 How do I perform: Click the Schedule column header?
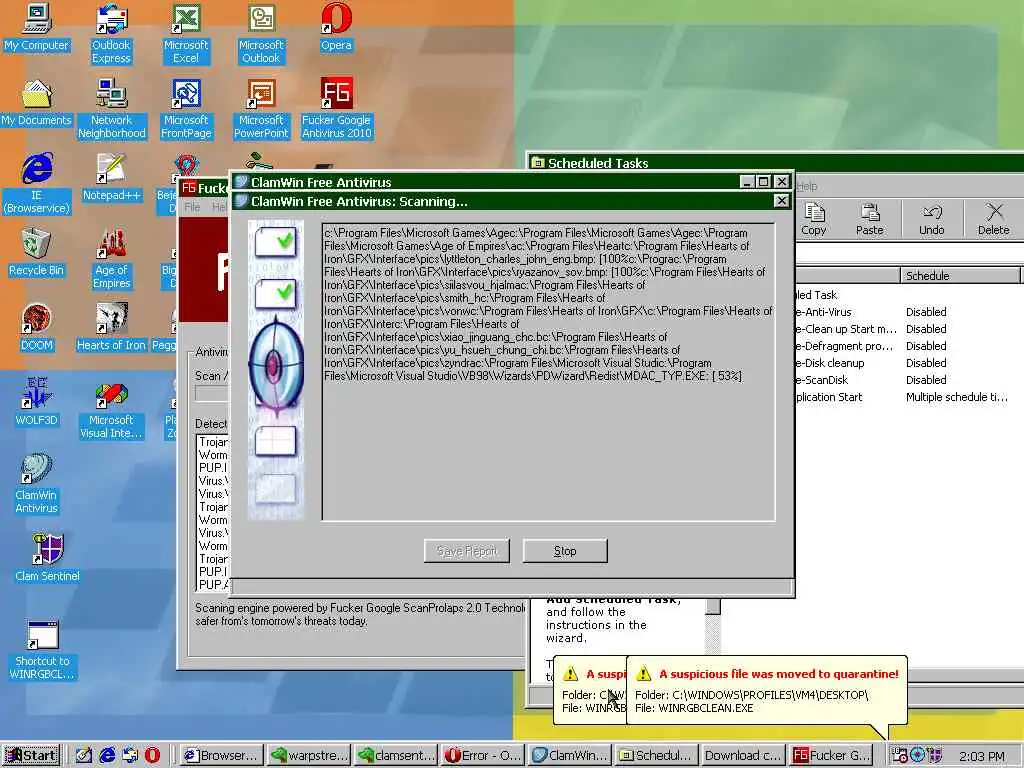(960, 276)
